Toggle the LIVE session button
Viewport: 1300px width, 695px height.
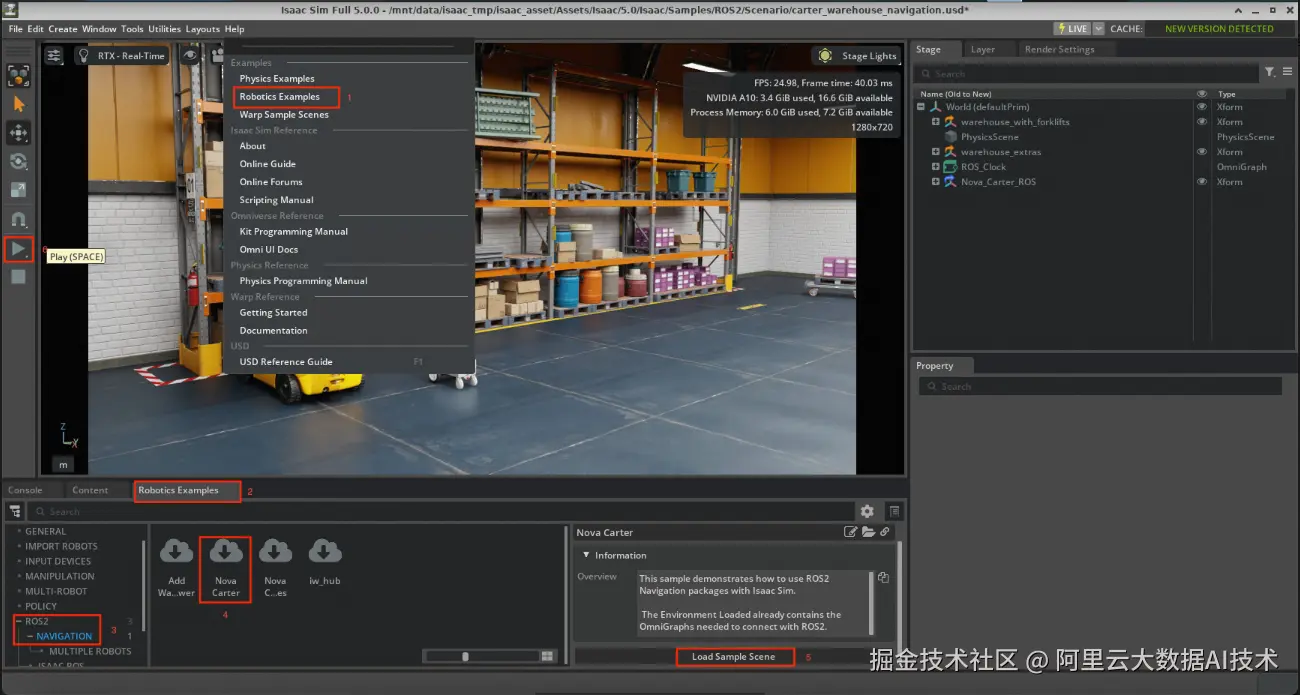coord(1071,29)
